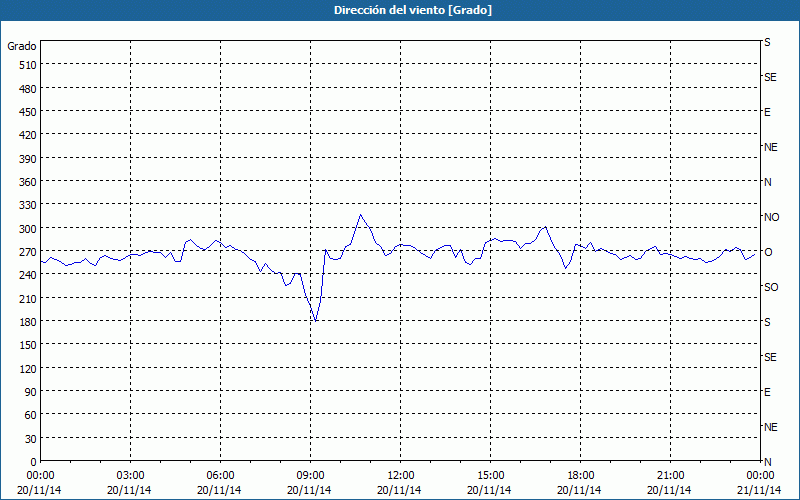Click the 240 y-axis value
The width and height of the screenshot is (800, 500).
tap(29, 276)
